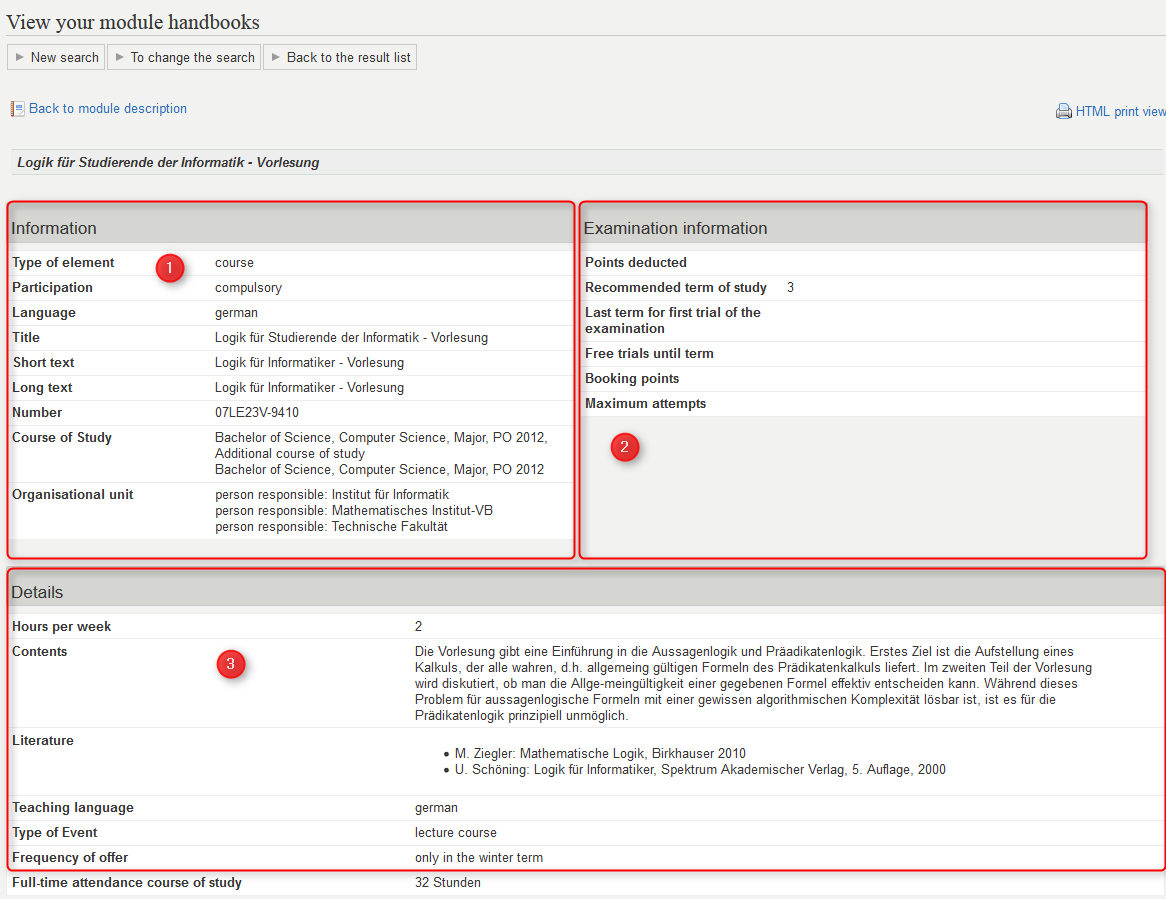
Task: Click the arrow icon on Back to the result list
Action: pyautogui.click(x=276, y=57)
